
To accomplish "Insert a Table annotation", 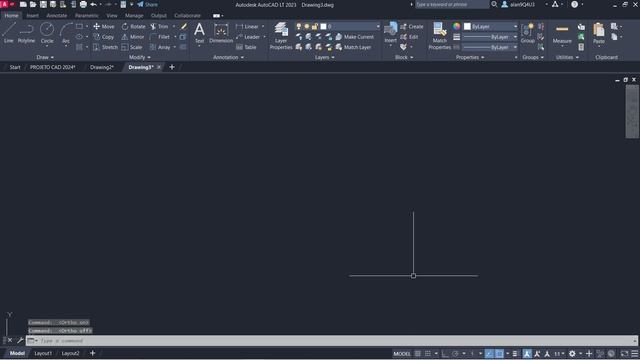I will click(x=246, y=47).
